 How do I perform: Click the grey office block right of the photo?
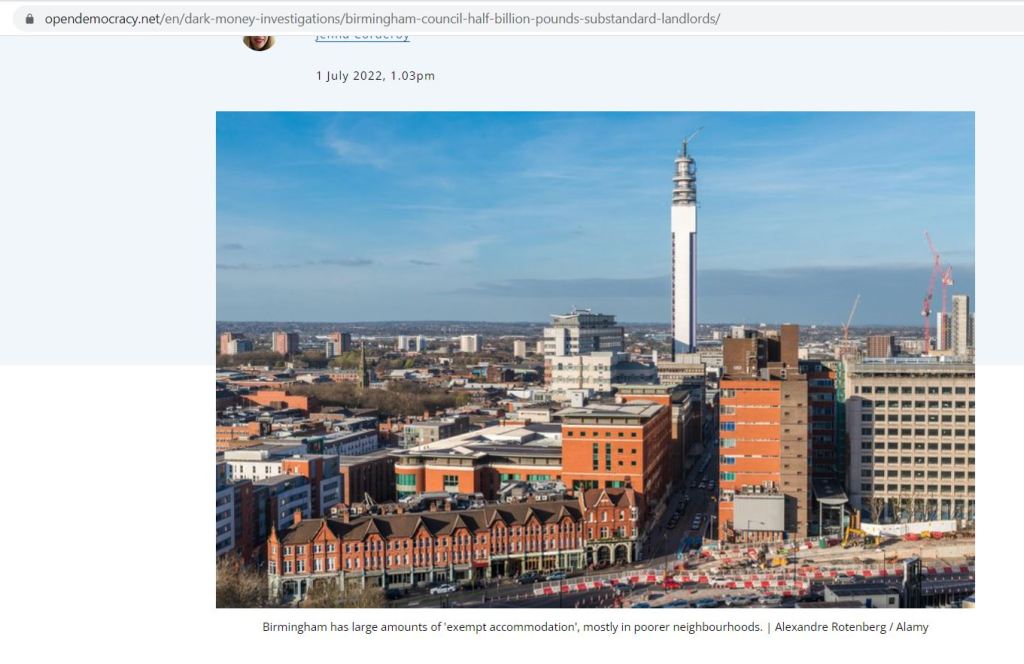[911, 444]
